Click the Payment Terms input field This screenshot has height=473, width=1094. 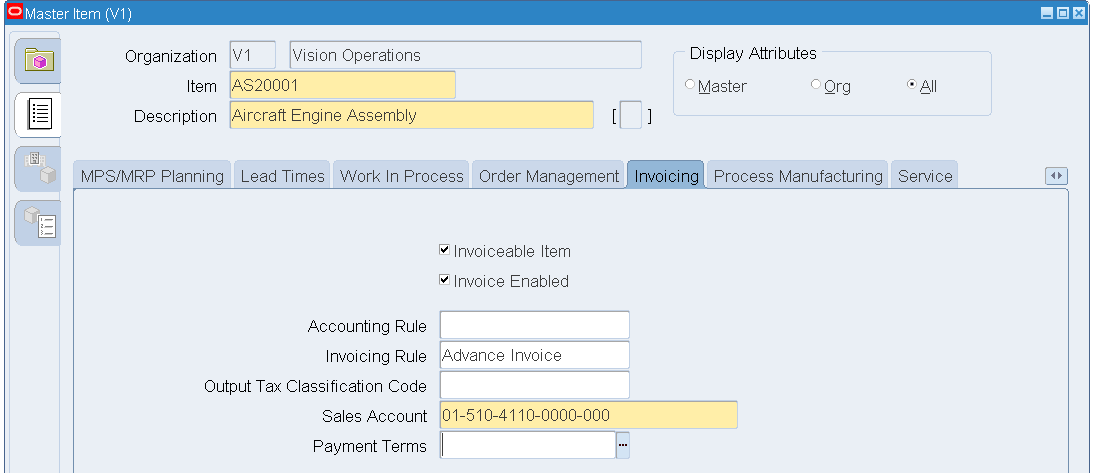[x=528, y=445]
